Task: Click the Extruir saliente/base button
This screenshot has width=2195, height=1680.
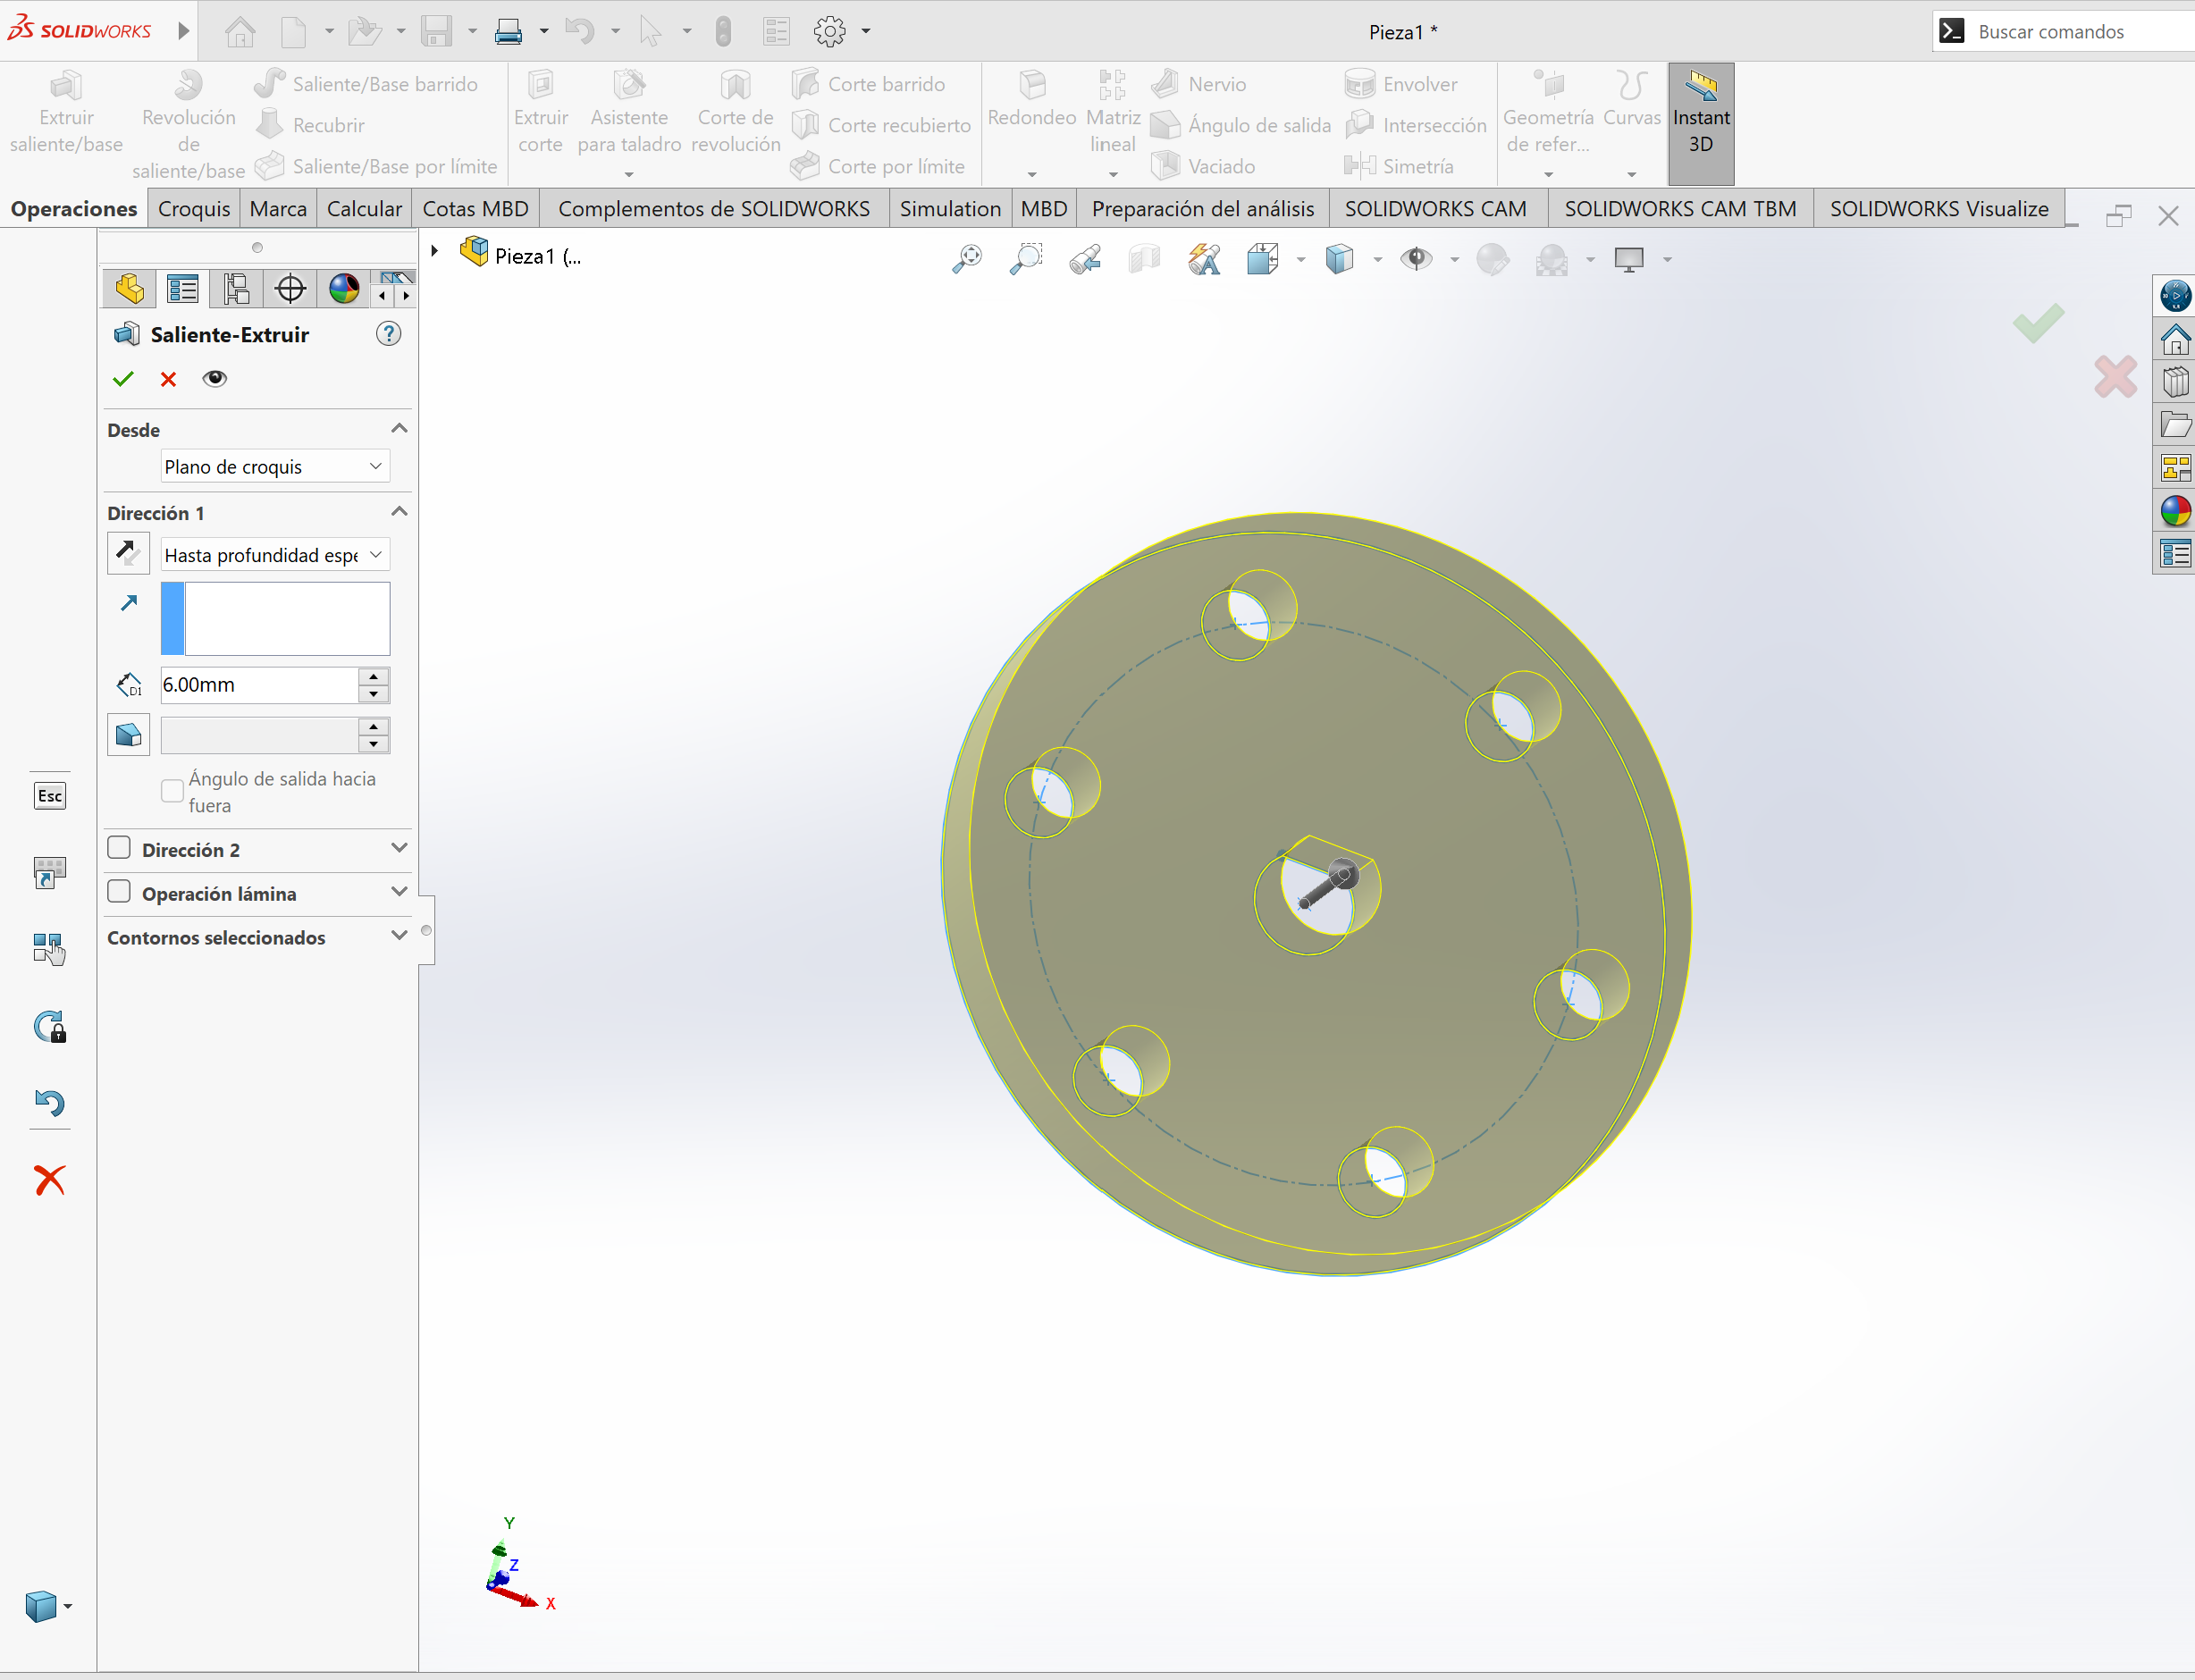Action: [66, 112]
